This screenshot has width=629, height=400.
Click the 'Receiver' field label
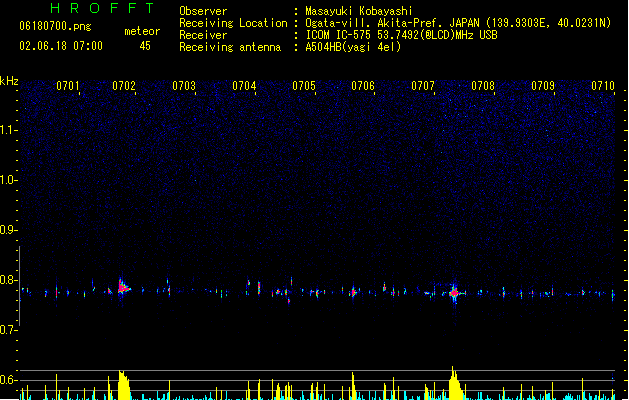pyautogui.click(x=203, y=35)
